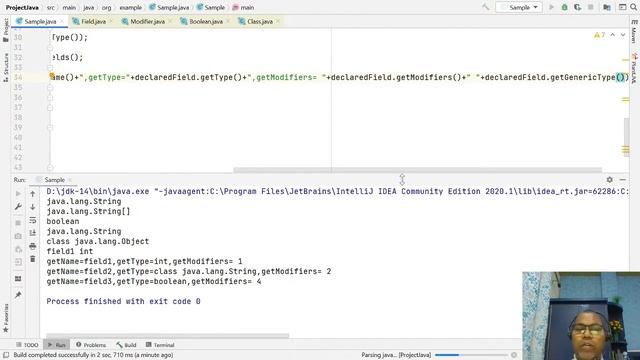Click the Stop icon in top toolbar
640x360 pixels.
point(591,7)
